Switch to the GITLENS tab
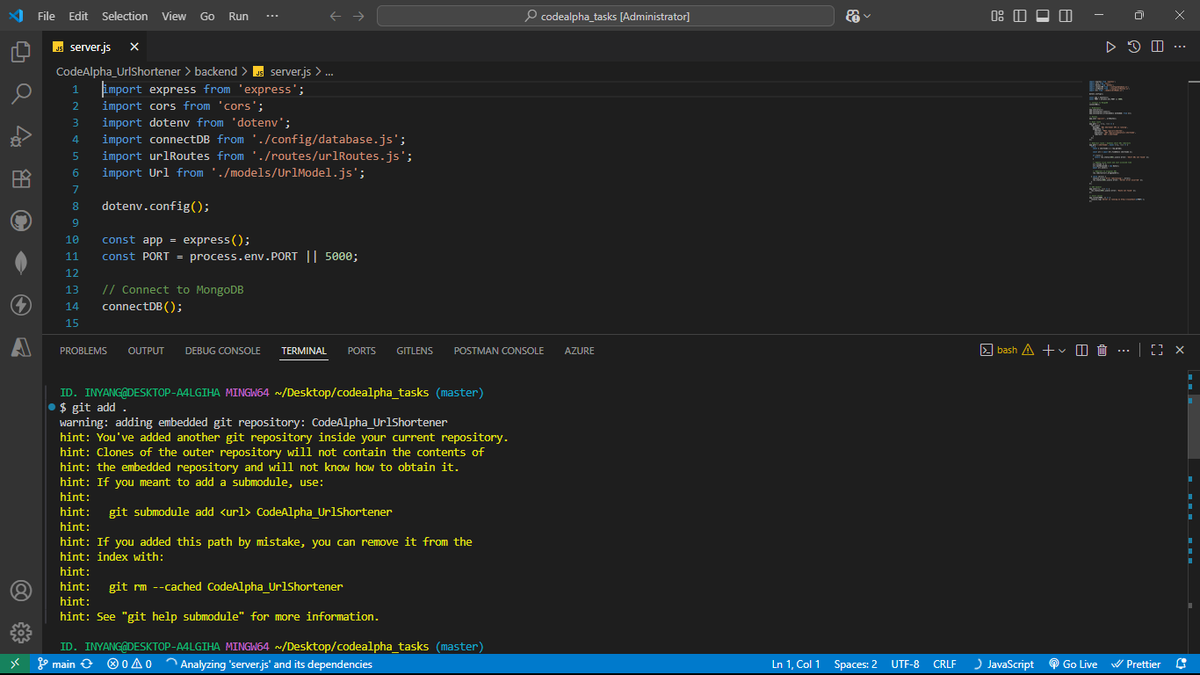 [x=415, y=351]
